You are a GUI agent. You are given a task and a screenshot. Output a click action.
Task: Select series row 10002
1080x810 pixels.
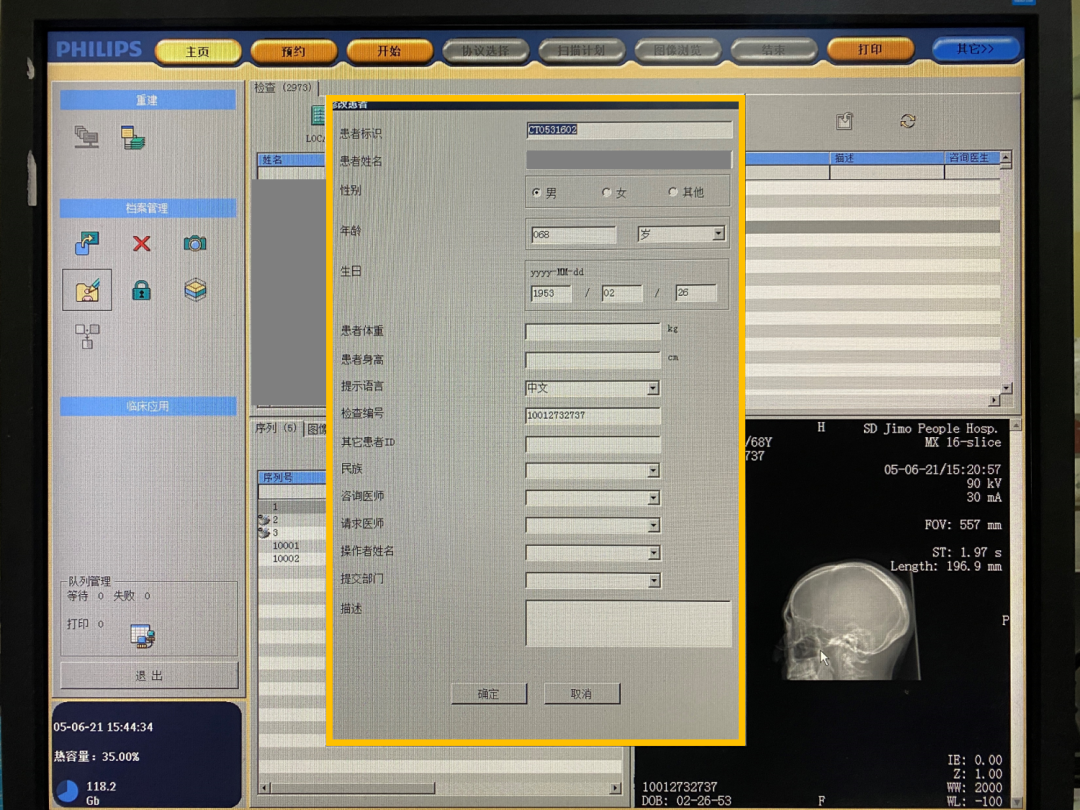(286, 559)
